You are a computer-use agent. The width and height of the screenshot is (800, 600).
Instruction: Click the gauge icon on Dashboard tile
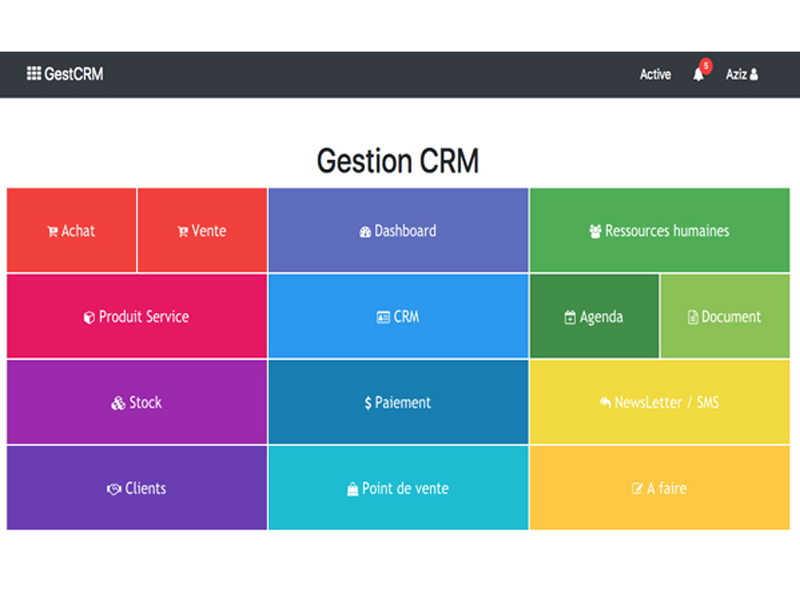click(x=365, y=232)
